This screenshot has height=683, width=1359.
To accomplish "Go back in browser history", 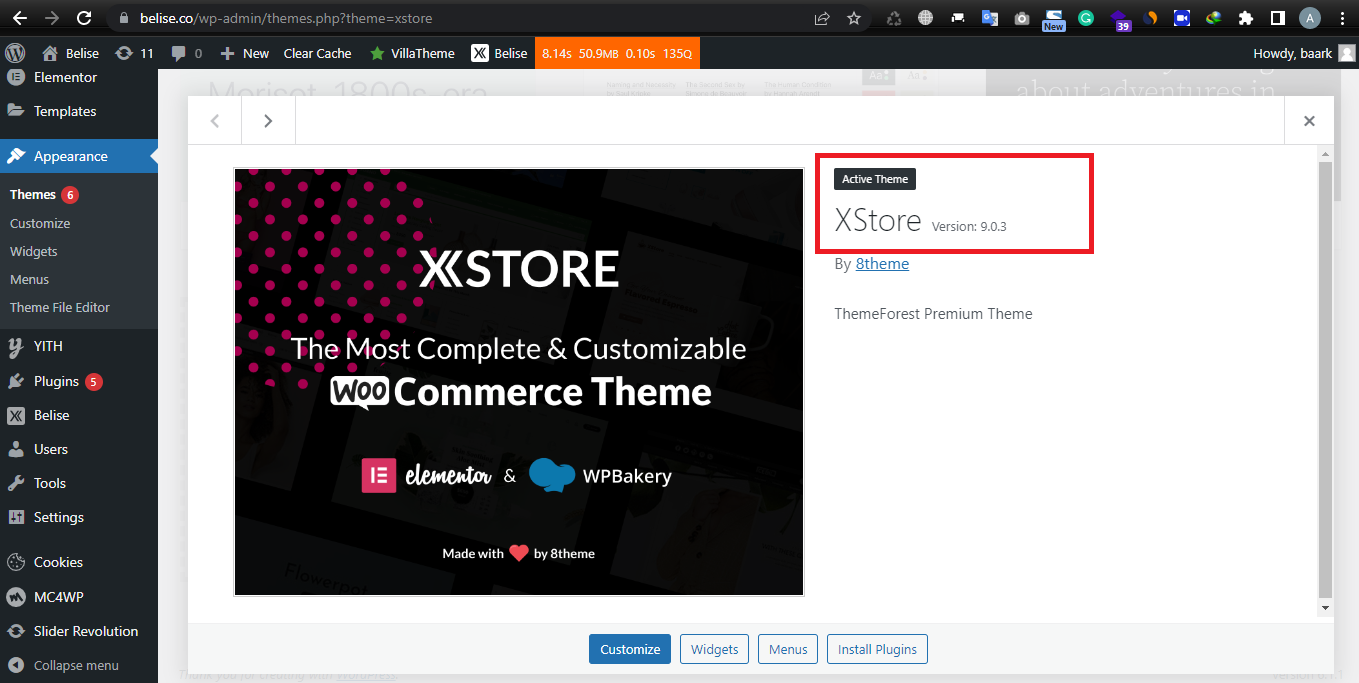I will click(20, 18).
